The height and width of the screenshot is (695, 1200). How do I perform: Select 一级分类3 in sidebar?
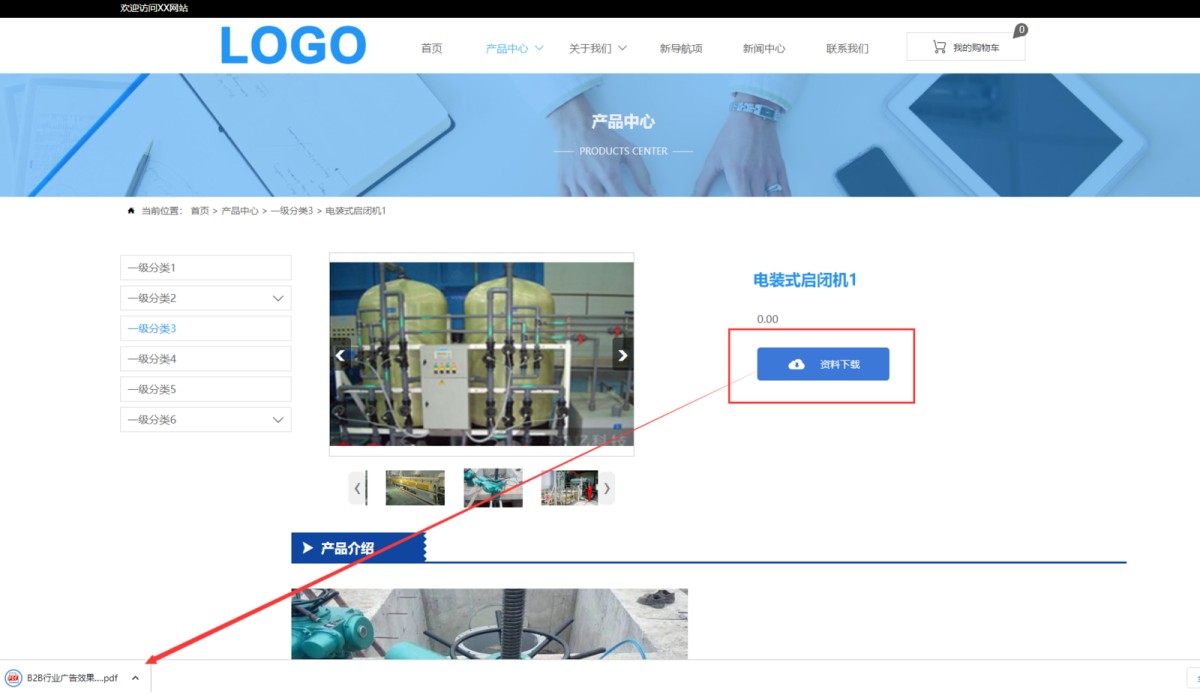coord(206,328)
